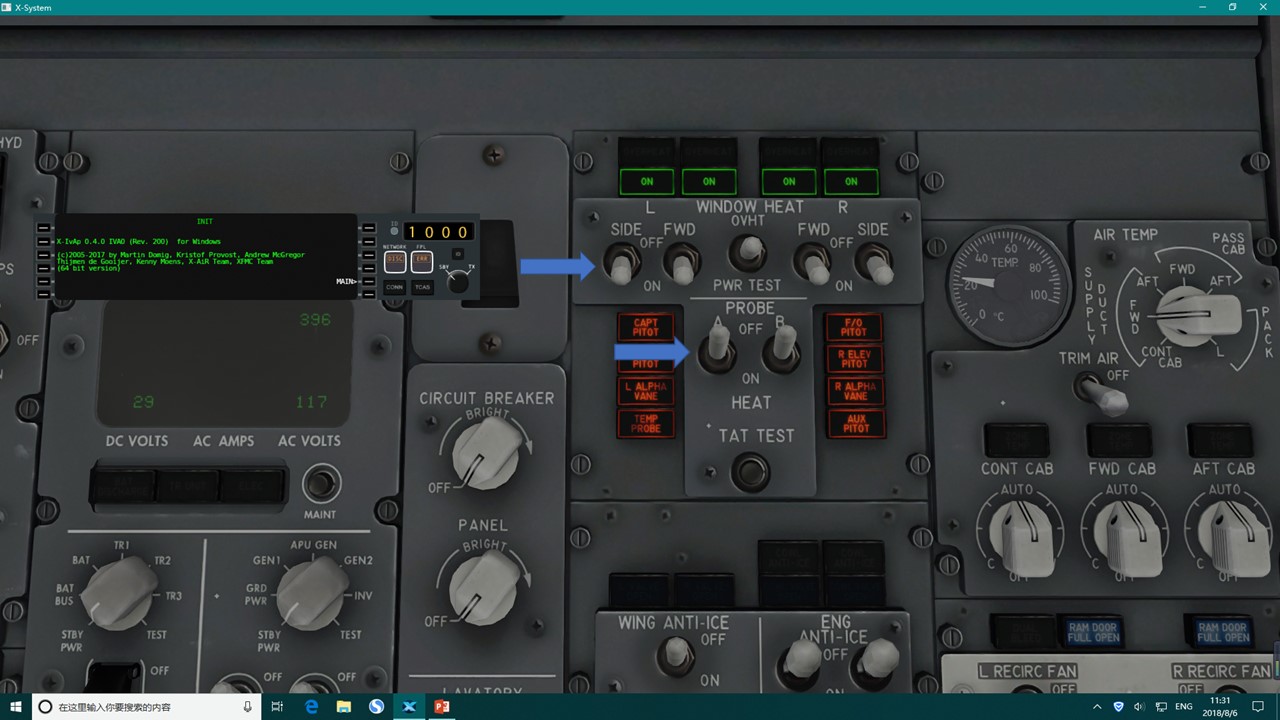The width and height of the screenshot is (1280, 720).
Task: Click the TCAS button on IvAp panel
Action: point(423,287)
